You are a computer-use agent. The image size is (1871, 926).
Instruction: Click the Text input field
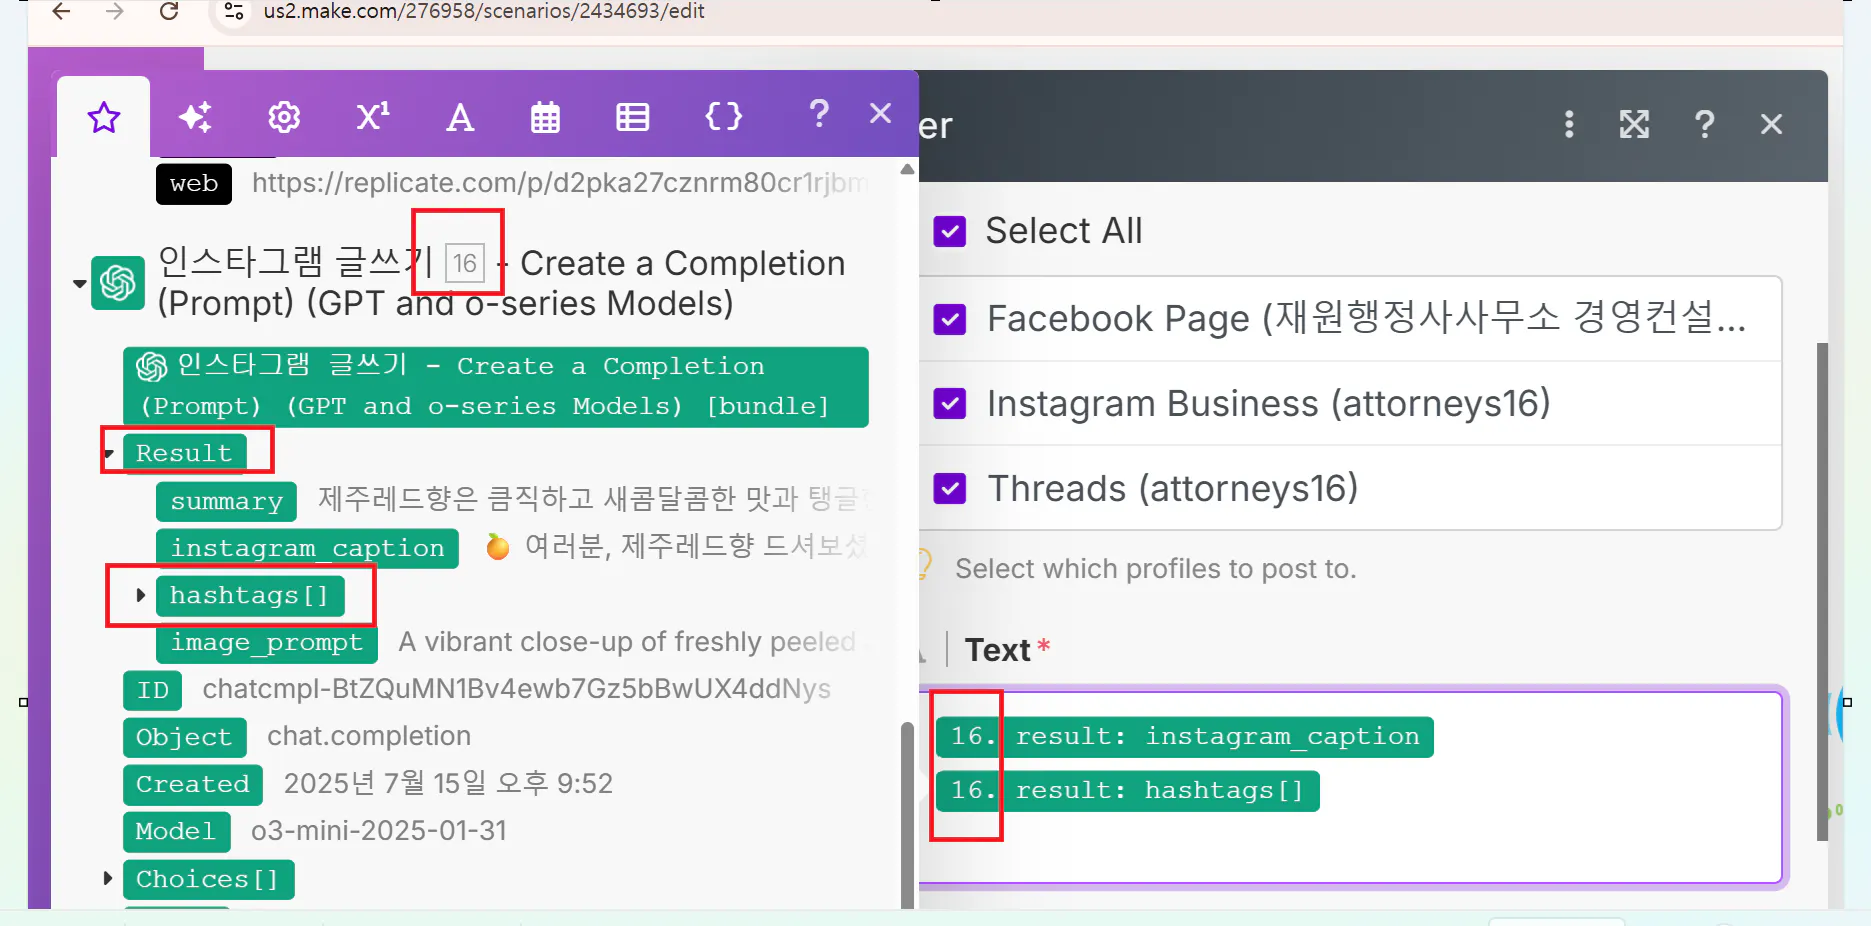(1352, 786)
